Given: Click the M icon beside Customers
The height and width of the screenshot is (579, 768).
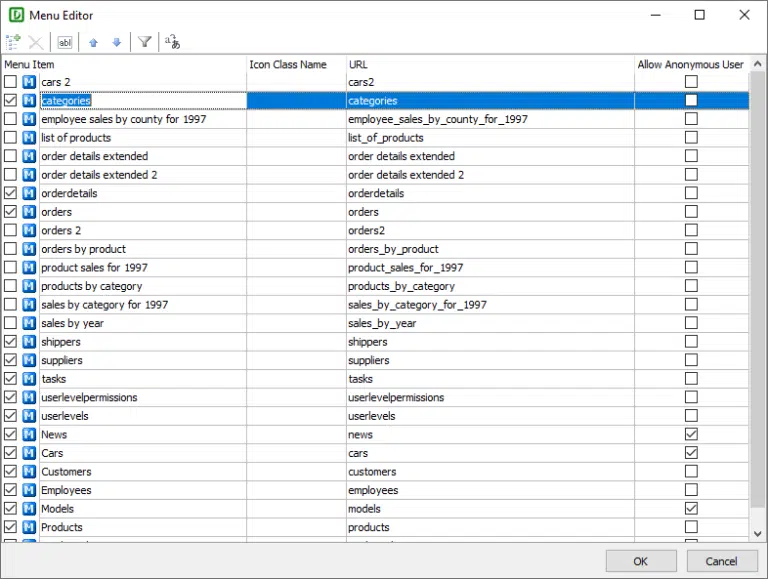Looking at the screenshot, I should point(29,471).
